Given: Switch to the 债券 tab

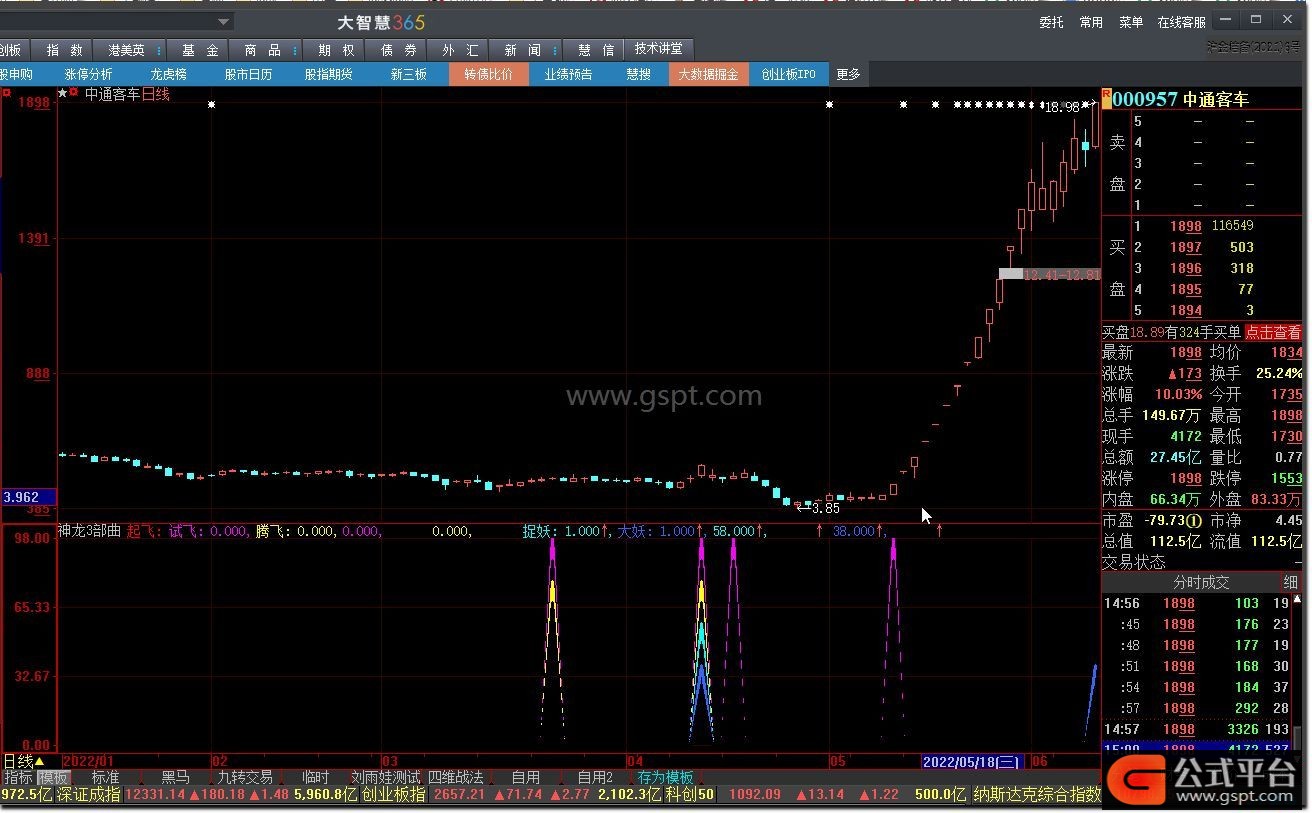Looking at the screenshot, I should (x=398, y=50).
